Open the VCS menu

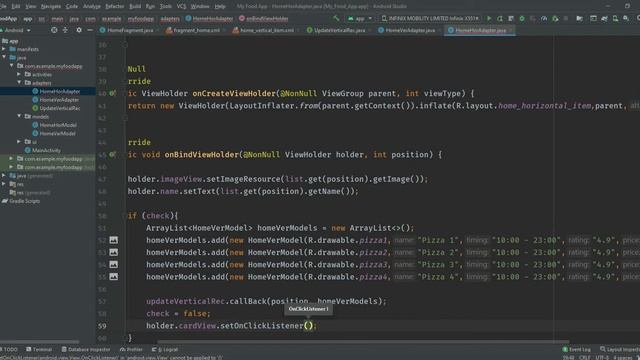pos(181,6)
